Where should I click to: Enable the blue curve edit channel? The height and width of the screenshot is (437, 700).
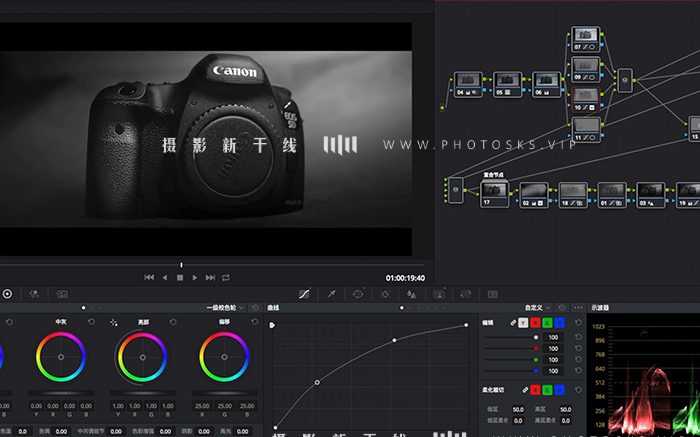(559, 323)
